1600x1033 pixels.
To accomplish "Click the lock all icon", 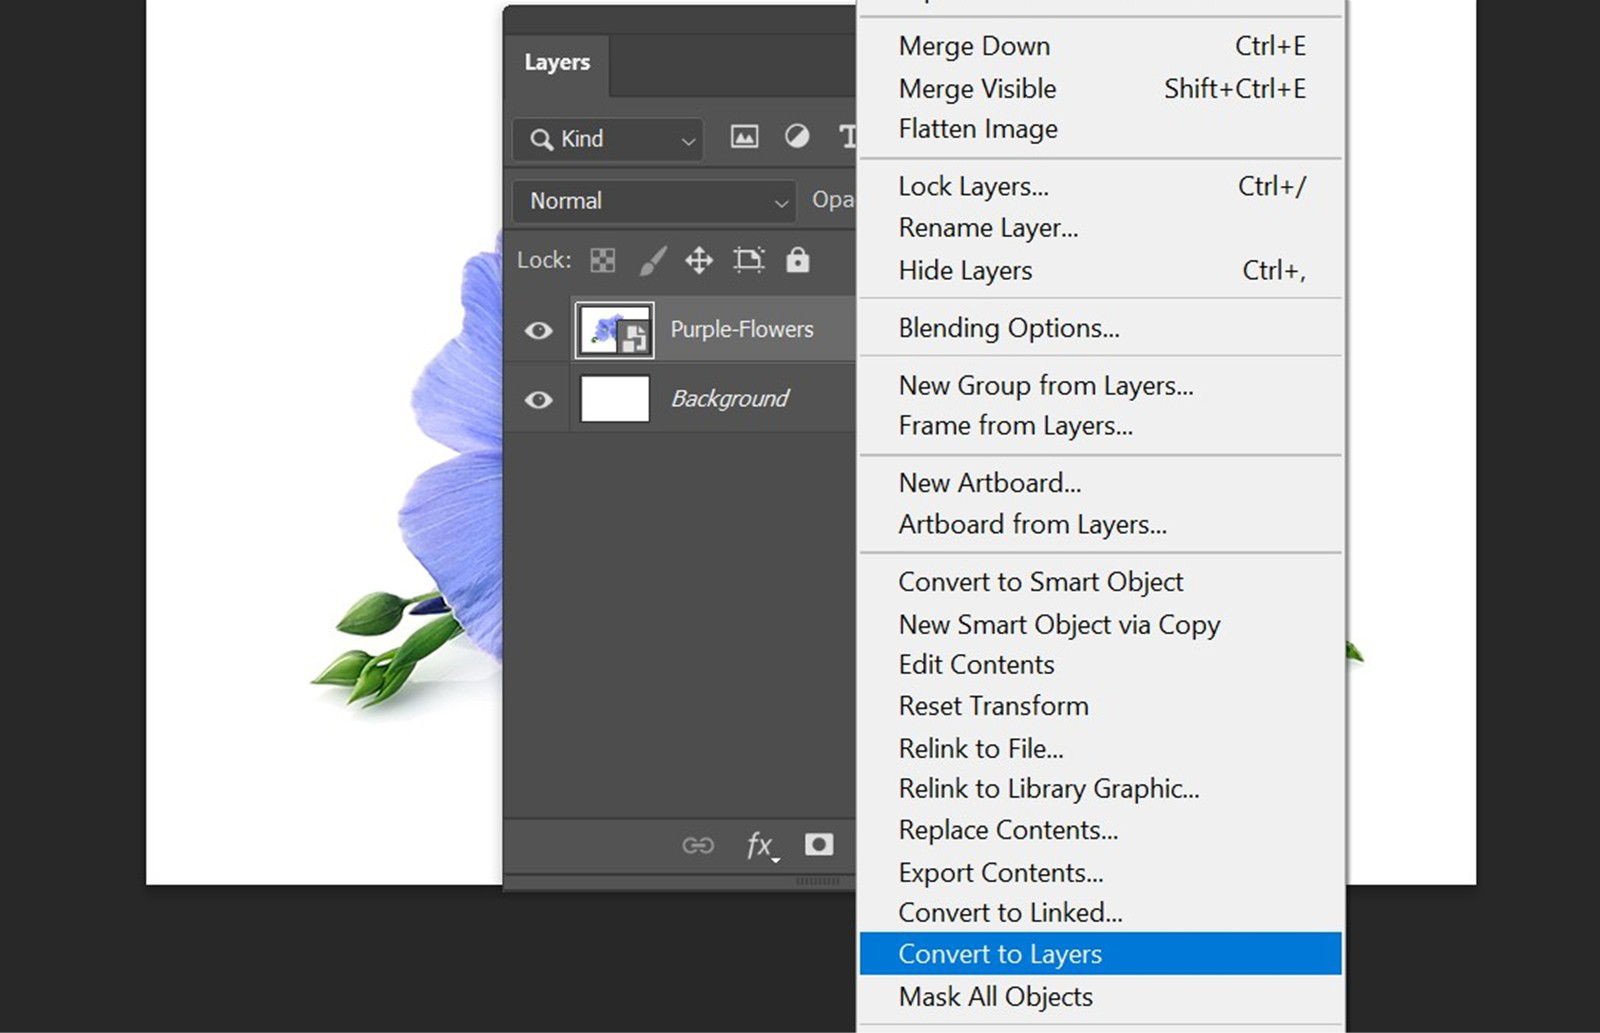I will tap(797, 260).
